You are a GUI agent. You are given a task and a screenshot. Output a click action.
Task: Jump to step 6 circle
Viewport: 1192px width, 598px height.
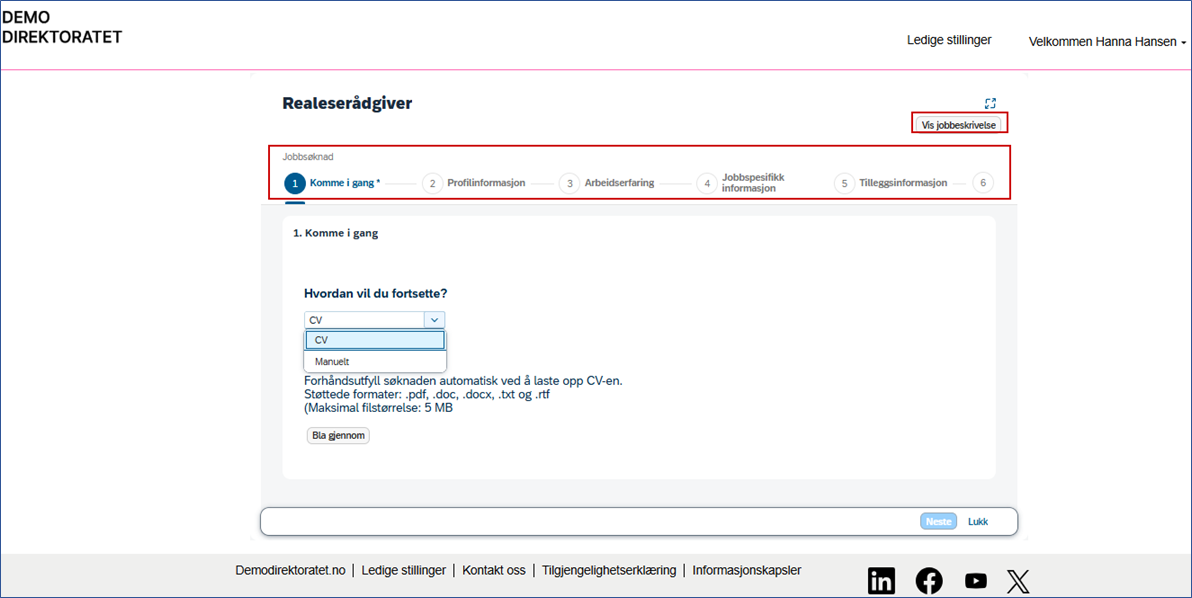tap(983, 183)
